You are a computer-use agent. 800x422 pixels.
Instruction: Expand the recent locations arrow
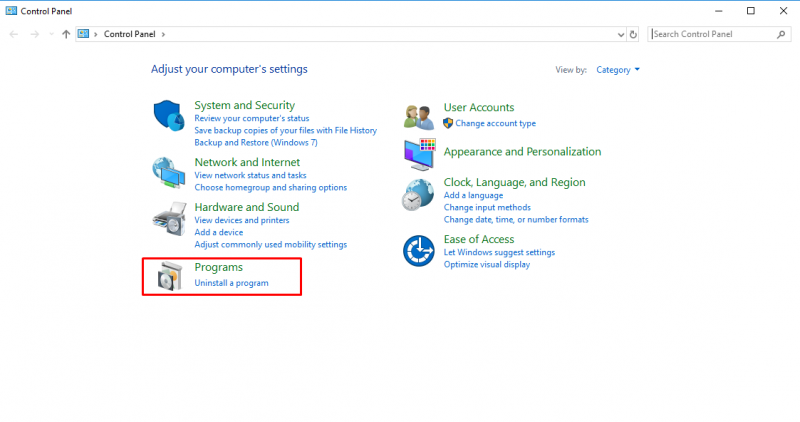51,34
